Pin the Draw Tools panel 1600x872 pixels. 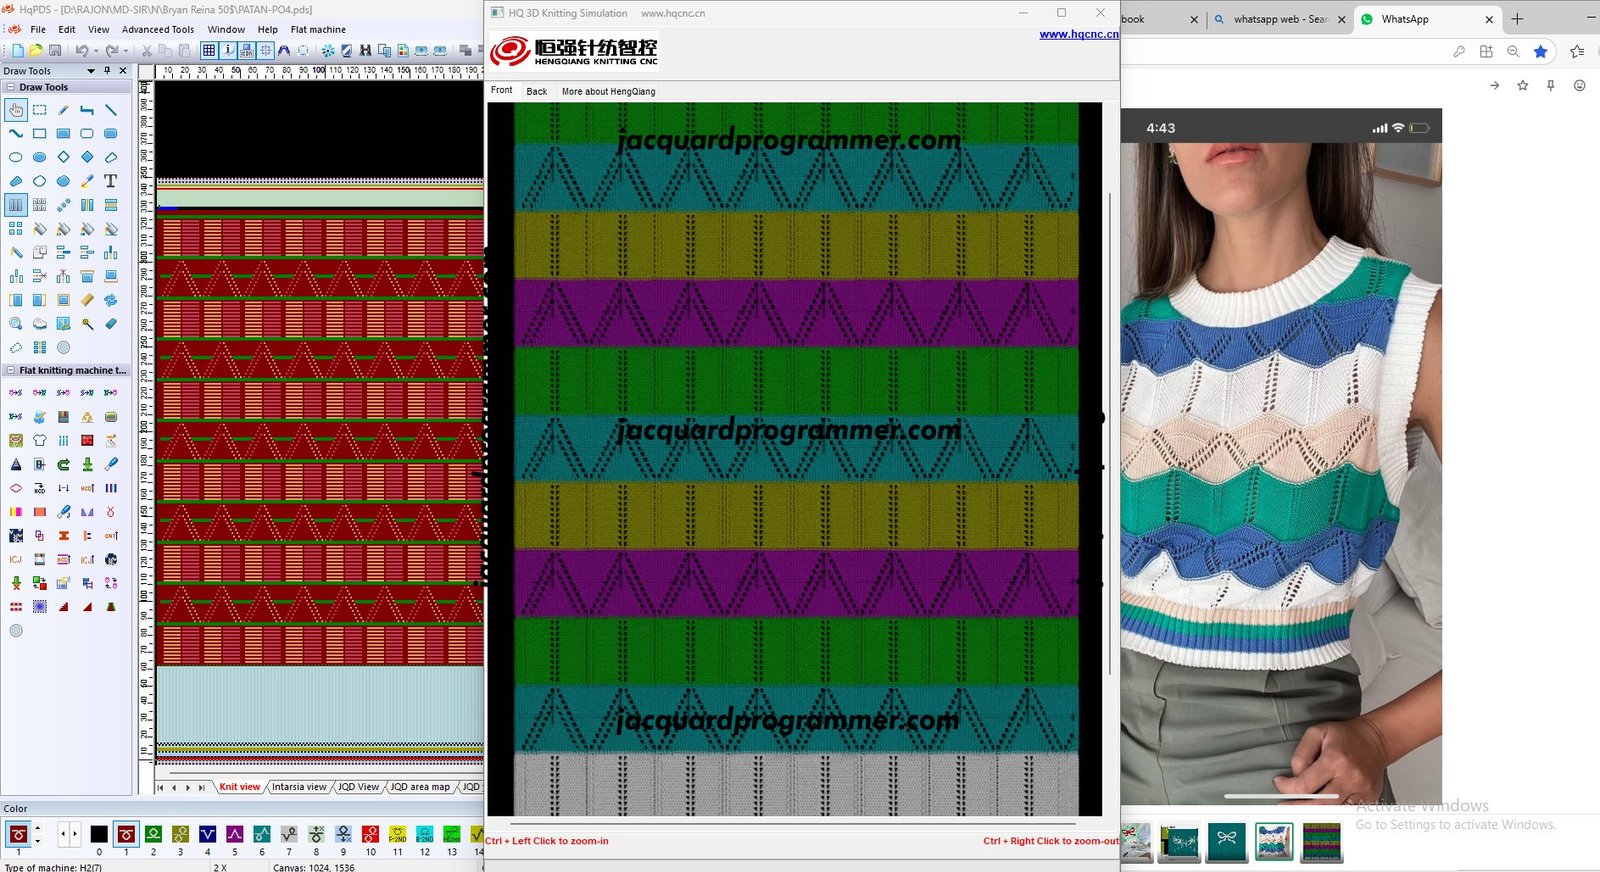(x=107, y=71)
